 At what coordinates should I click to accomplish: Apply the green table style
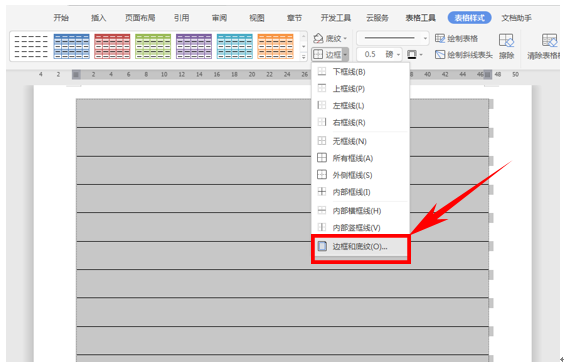pyautogui.click(x=153, y=46)
